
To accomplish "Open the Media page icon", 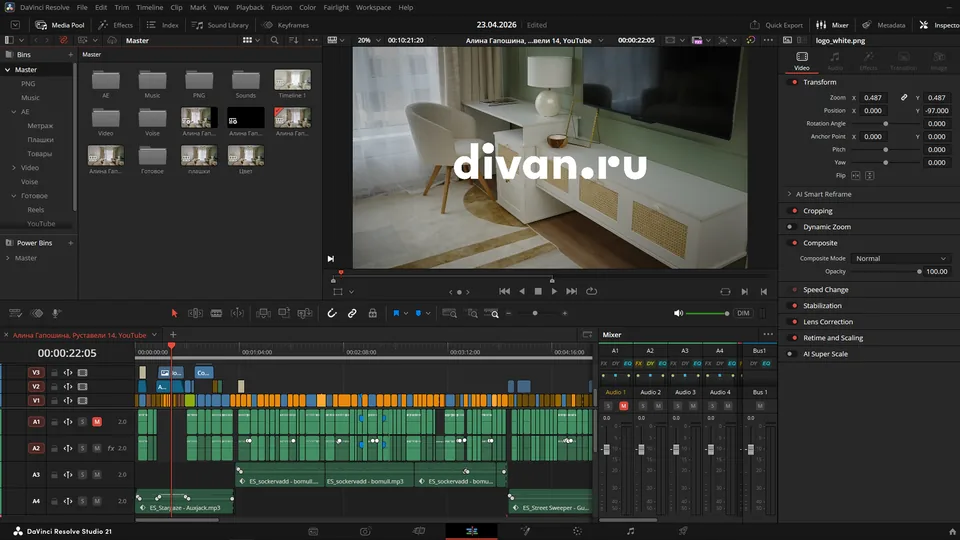I will pyautogui.click(x=313, y=531).
